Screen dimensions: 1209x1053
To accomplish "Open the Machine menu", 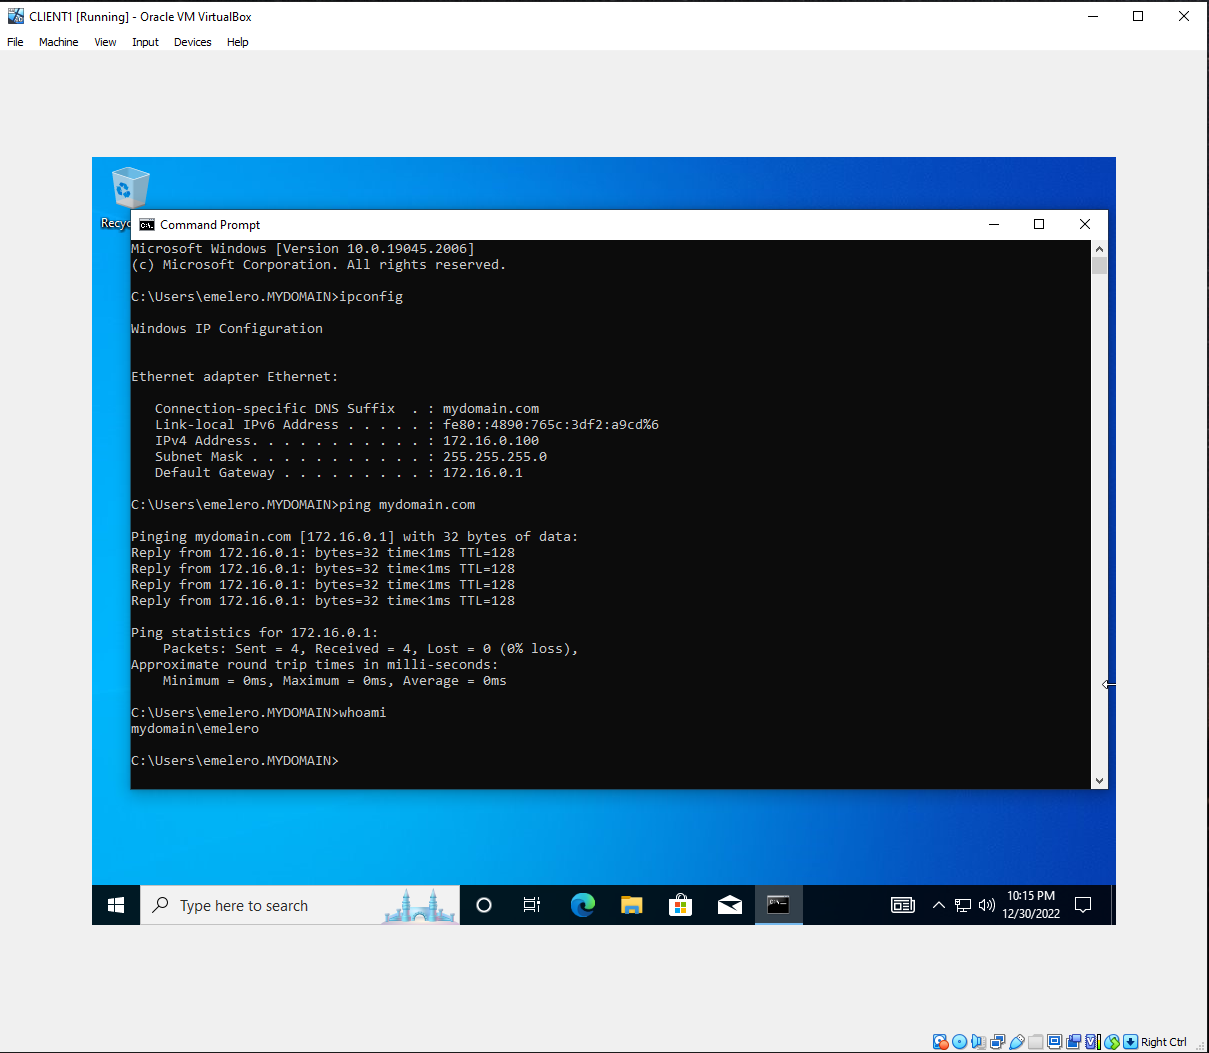I will (x=58, y=42).
